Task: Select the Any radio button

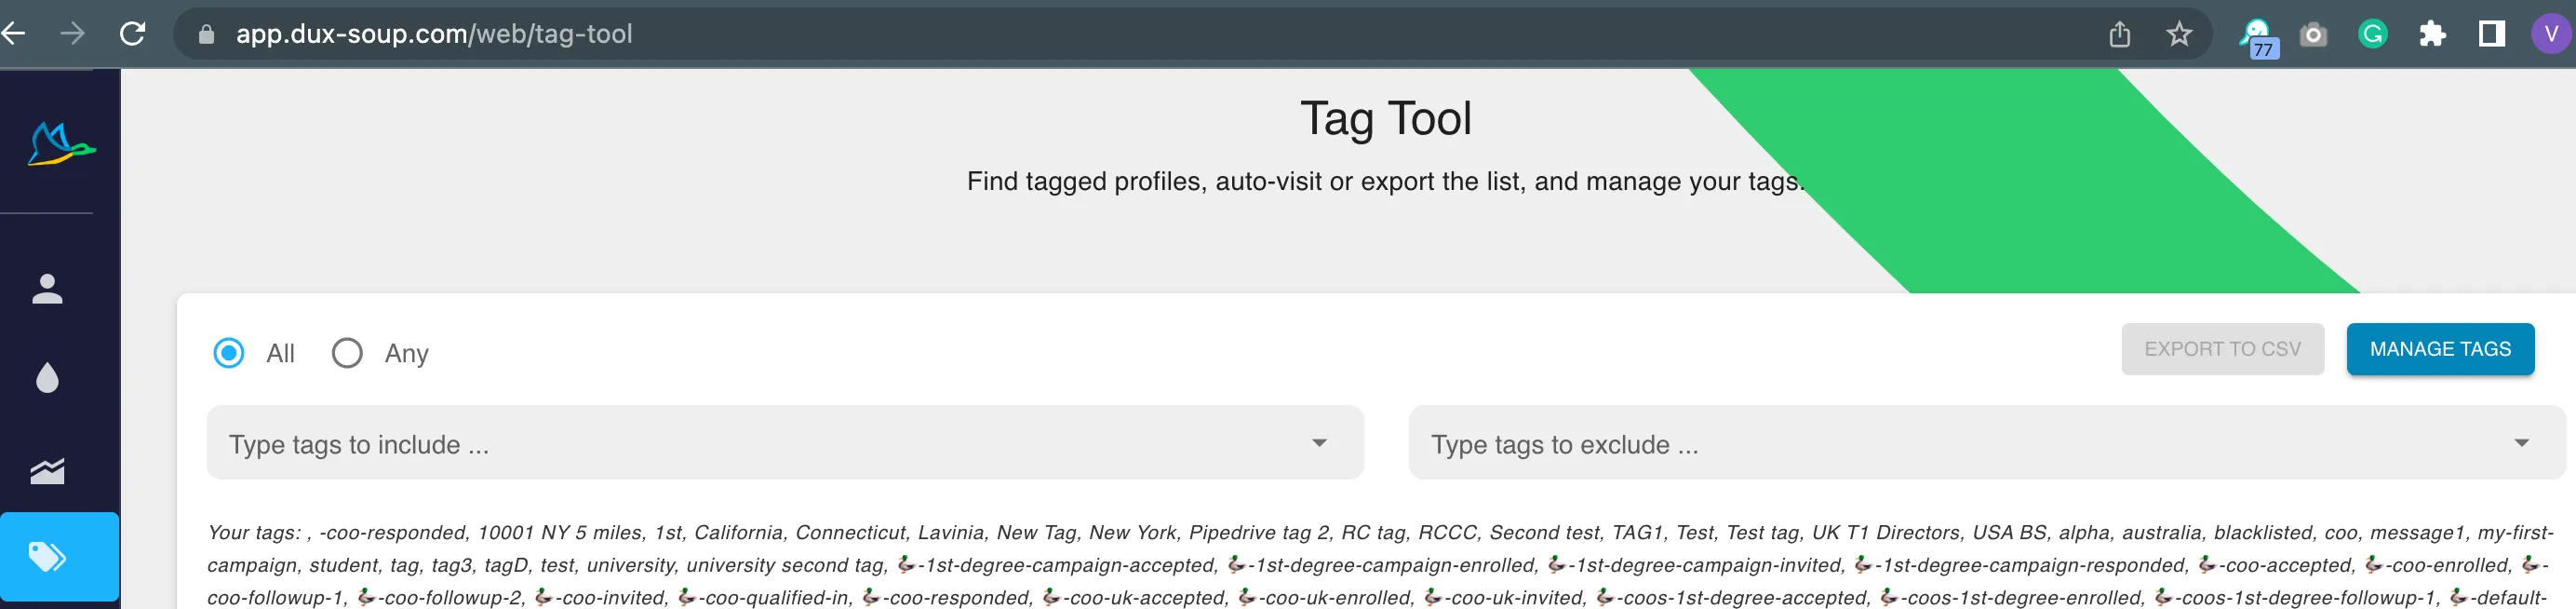Action: point(347,353)
